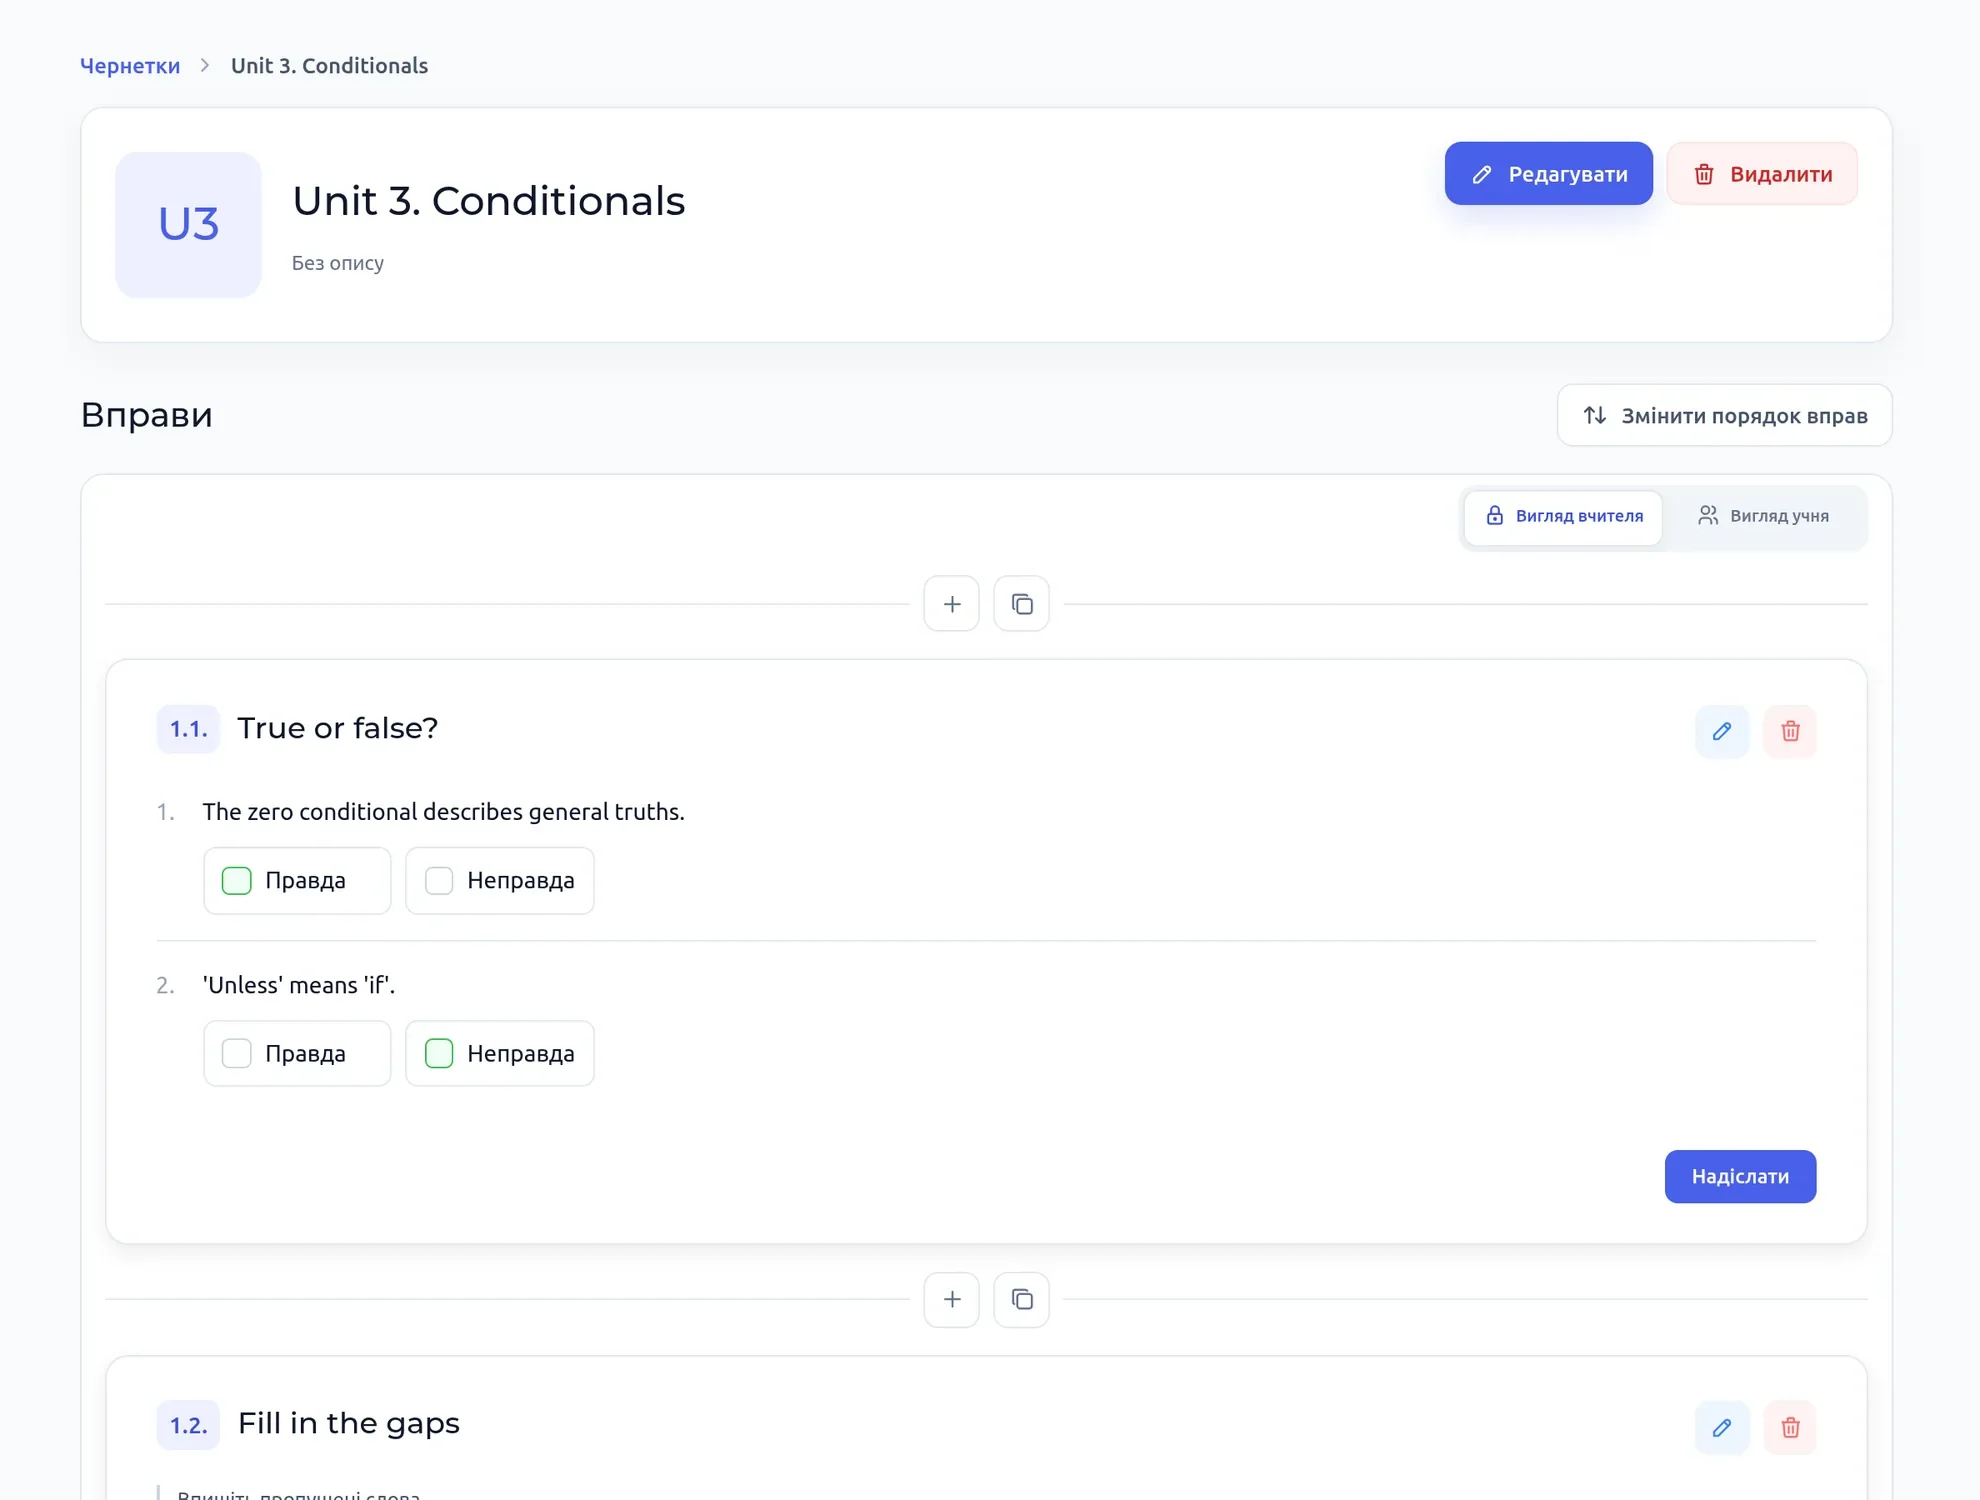The width and height of the screenshot is (1980, 1500).
Task: Edit the True or false exercise
Action: coord(1721,731)
